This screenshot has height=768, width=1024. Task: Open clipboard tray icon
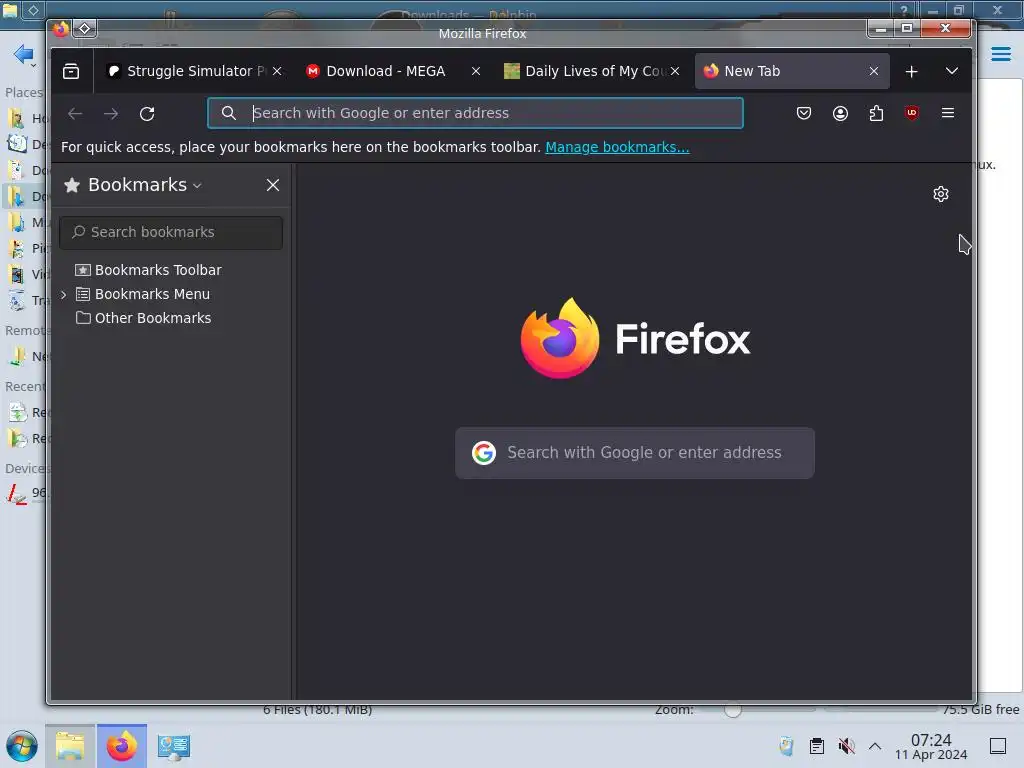coord(816,746)
